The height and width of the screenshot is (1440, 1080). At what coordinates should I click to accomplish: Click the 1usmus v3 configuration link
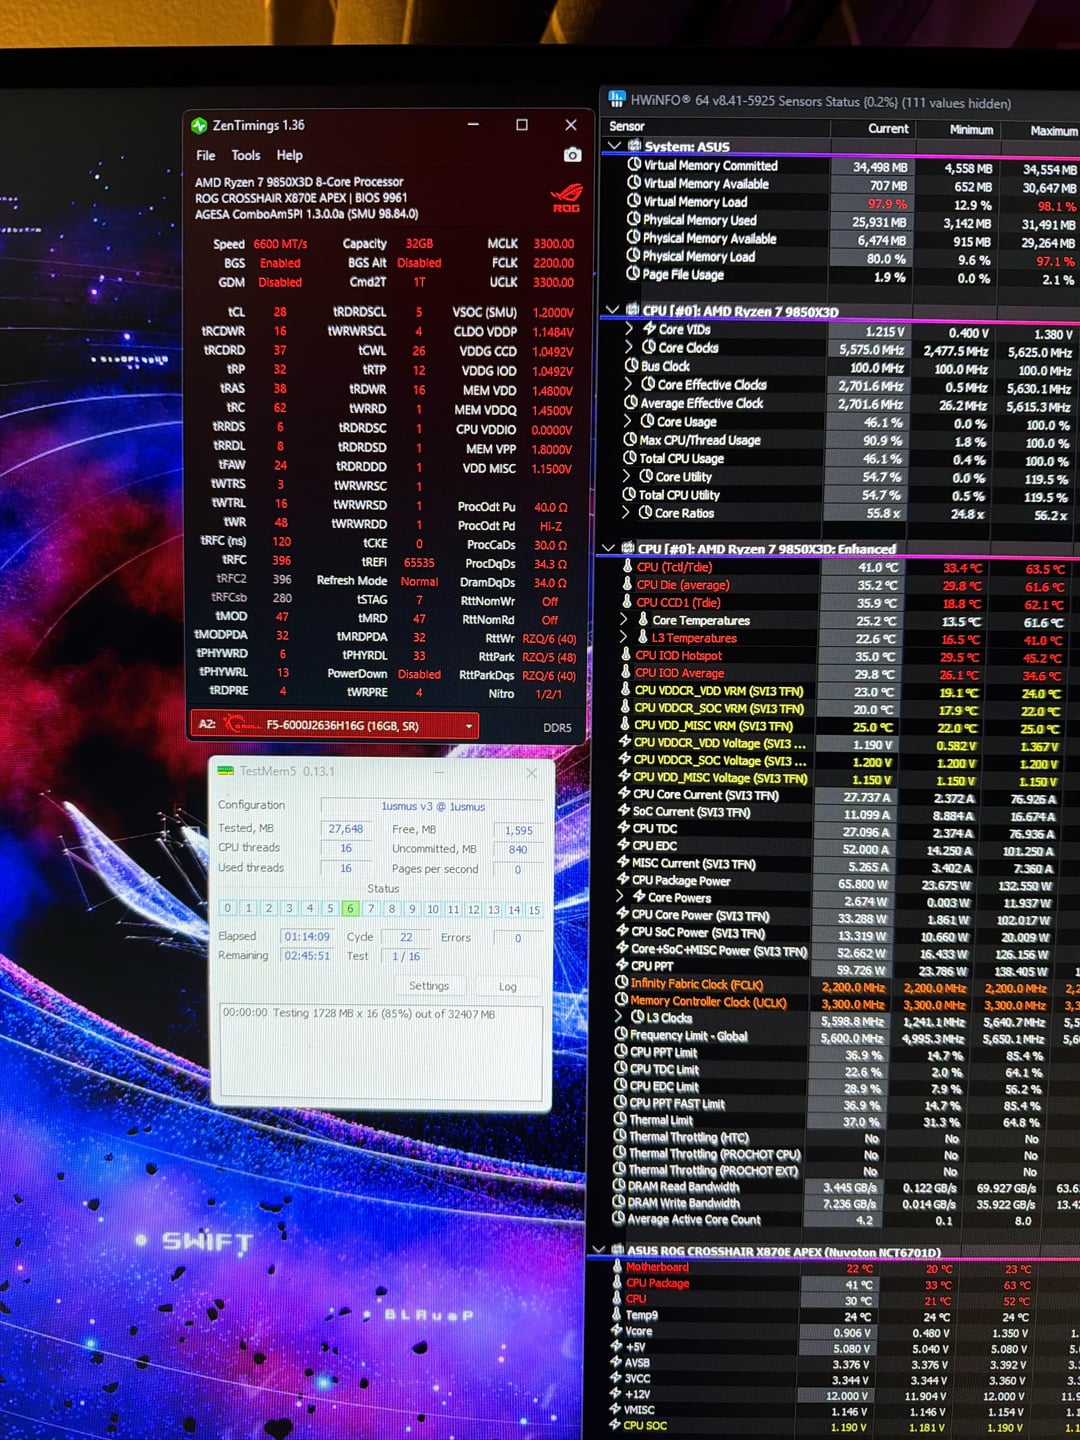432,806
